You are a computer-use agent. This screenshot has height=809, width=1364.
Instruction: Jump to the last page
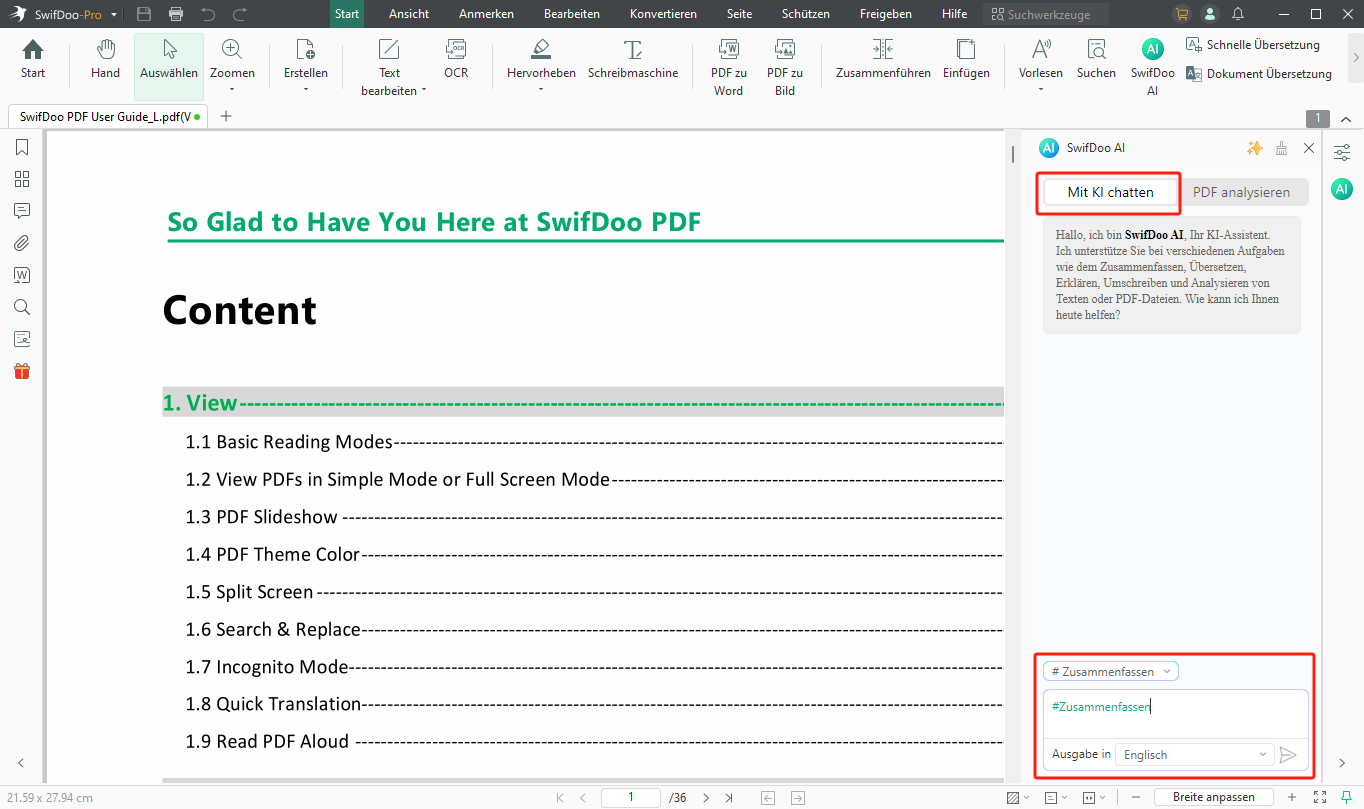point(729,797)
